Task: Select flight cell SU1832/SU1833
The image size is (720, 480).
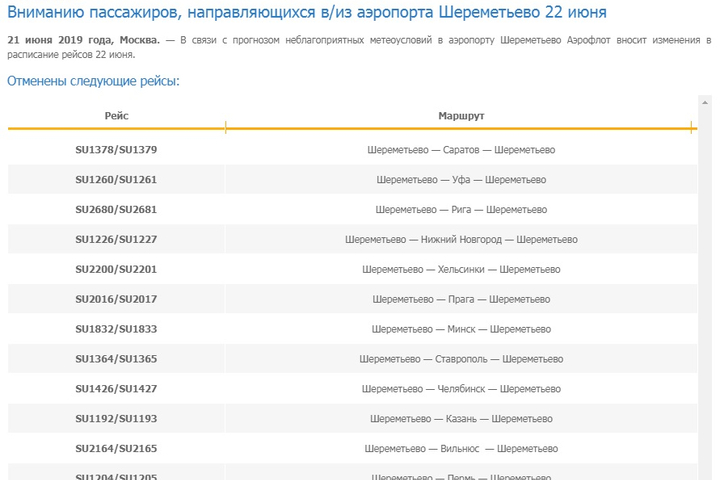Action: [116, 329]
